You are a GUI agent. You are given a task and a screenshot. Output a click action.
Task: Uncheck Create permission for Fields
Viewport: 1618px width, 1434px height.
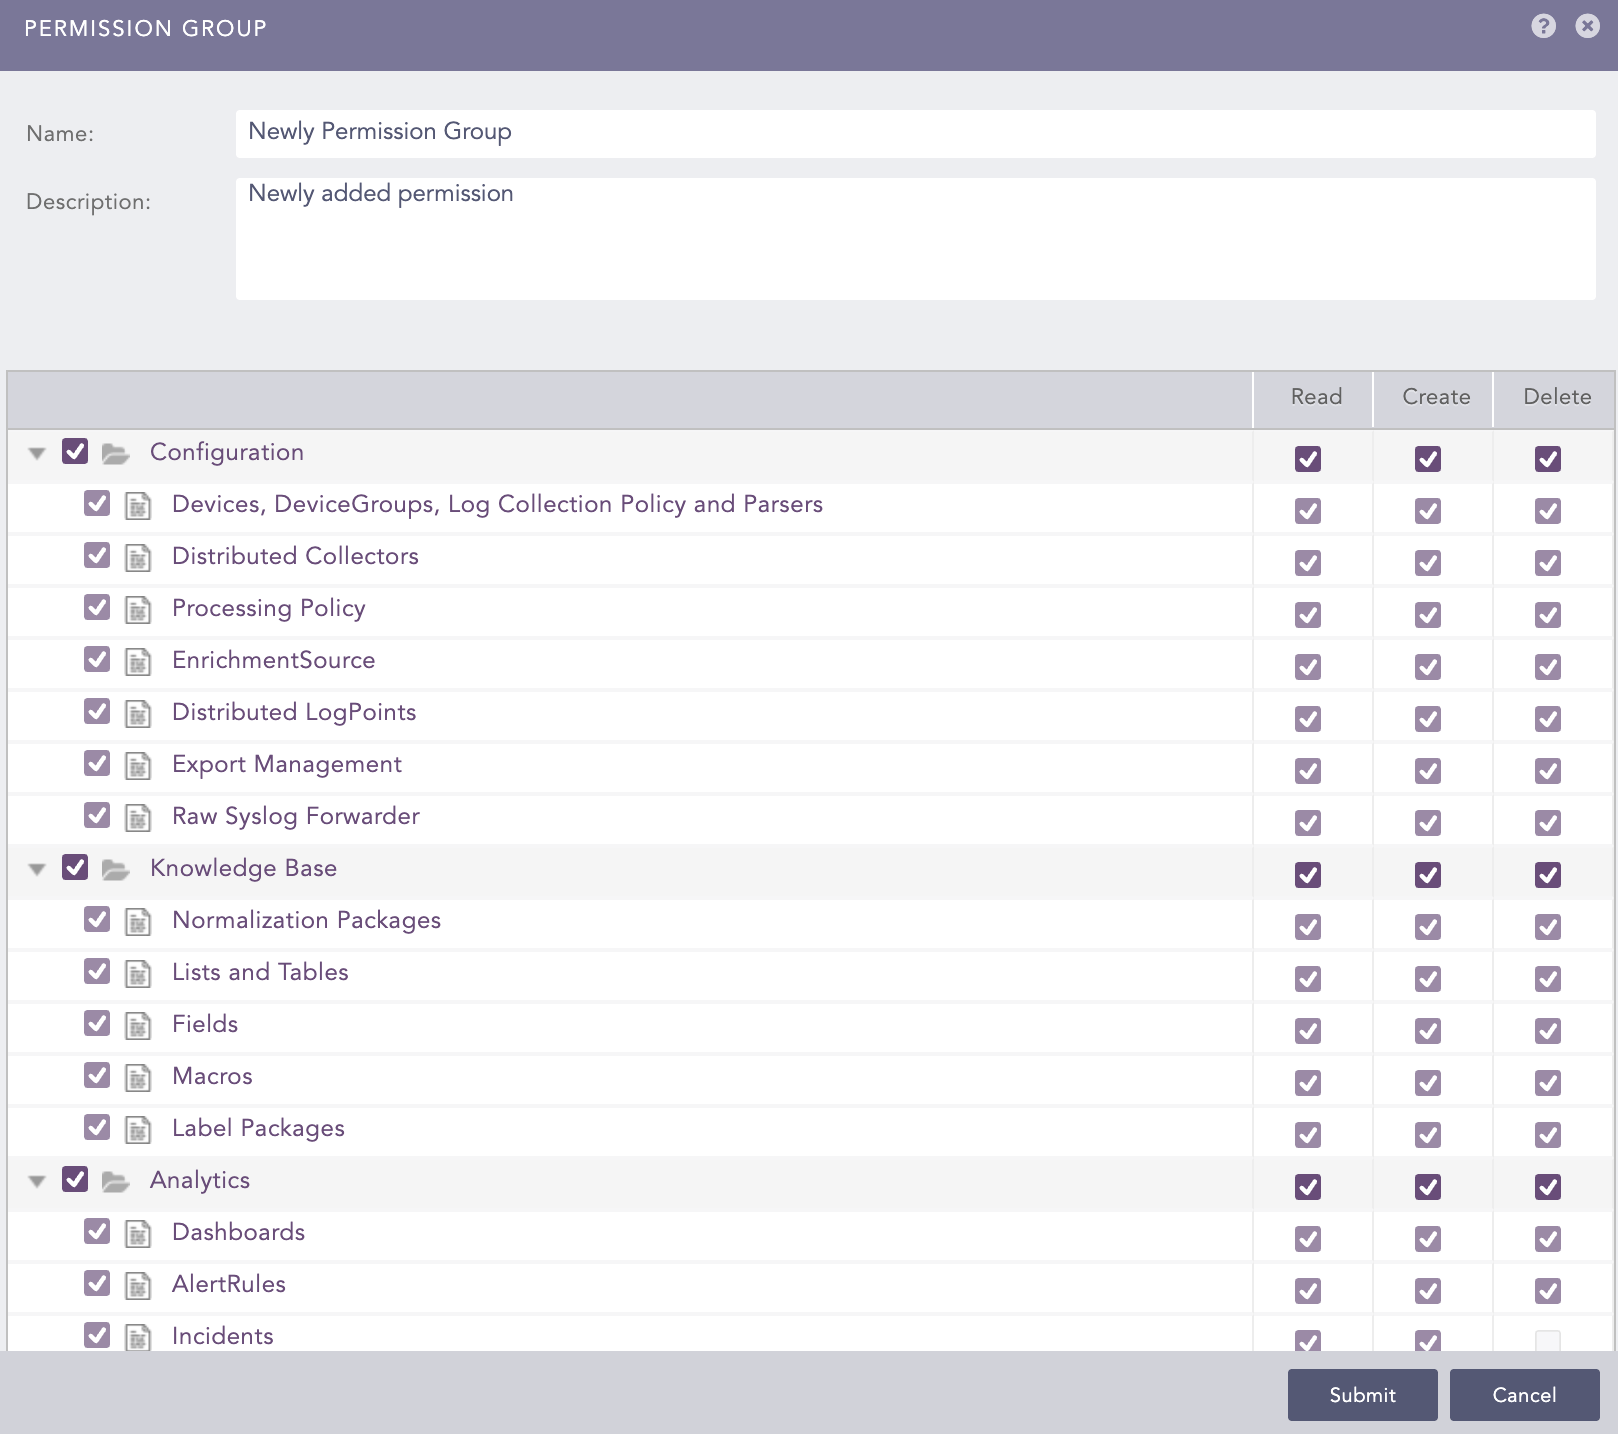1427,1030
